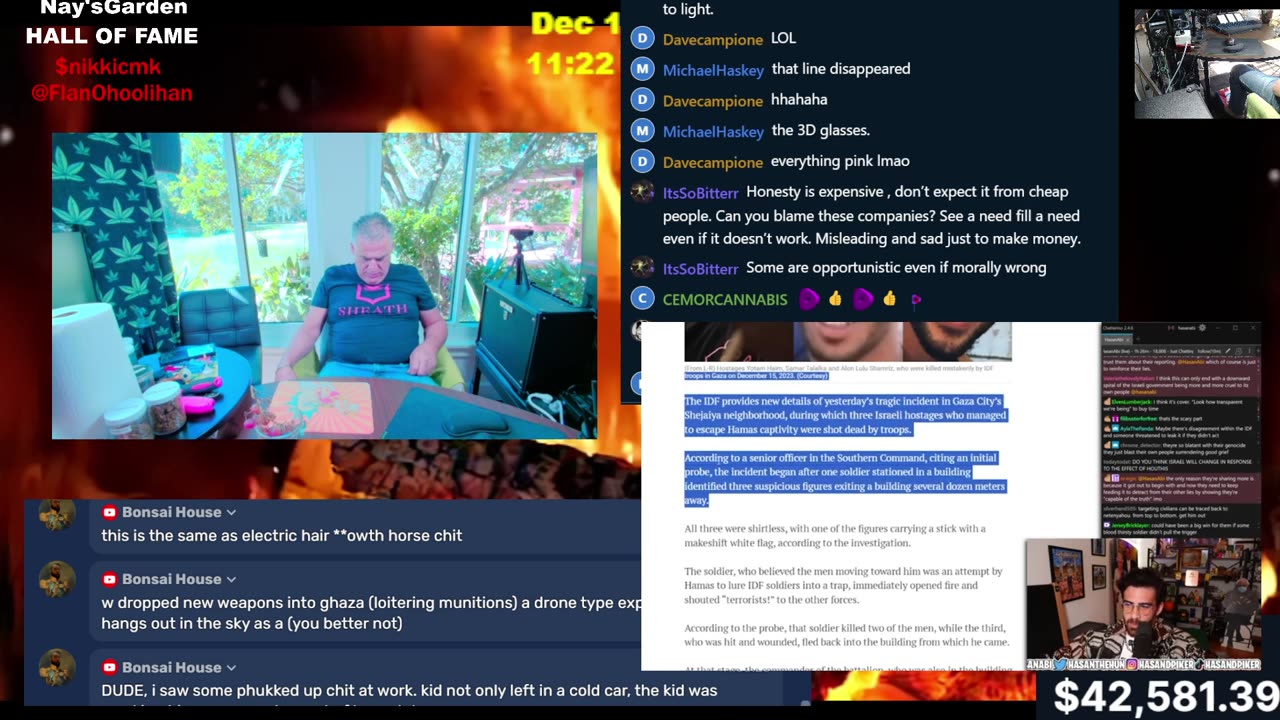This screenshot has height=720, width=1280.
Task: Click the CEMORCANNABIS username
Action: pyautogui.click(x=725, y=300)
